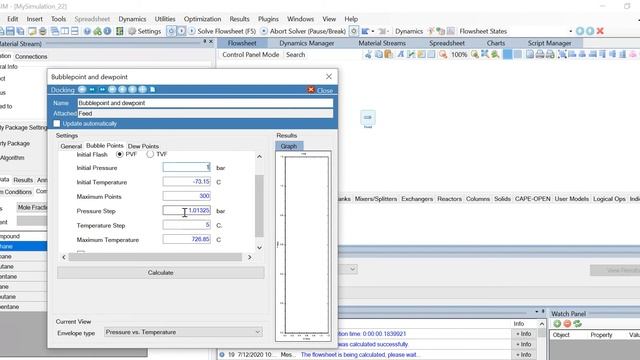The height and width of the screenshot is (360, 640).
Task: Click the green zoom-to-fit arrows icon
Action: coord(495,54)
